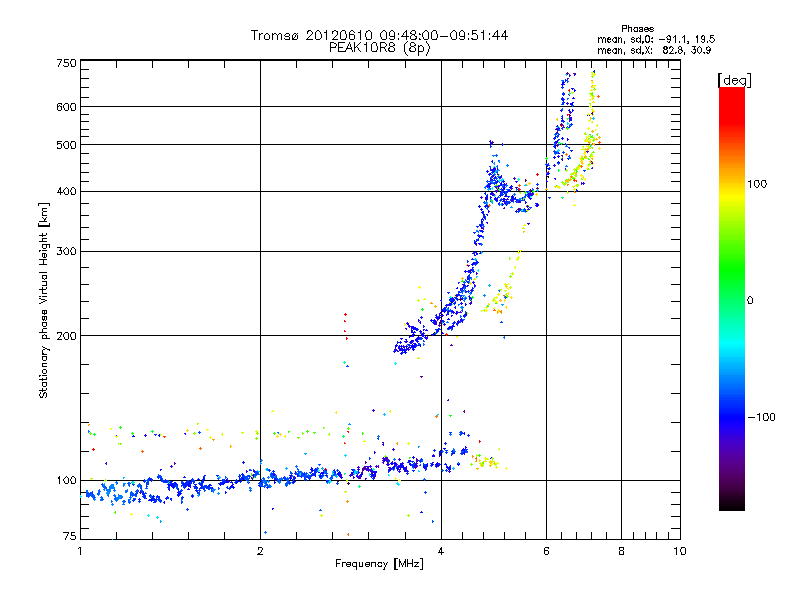Click the colorbar tick label '-100'

[x=761, y=417]
